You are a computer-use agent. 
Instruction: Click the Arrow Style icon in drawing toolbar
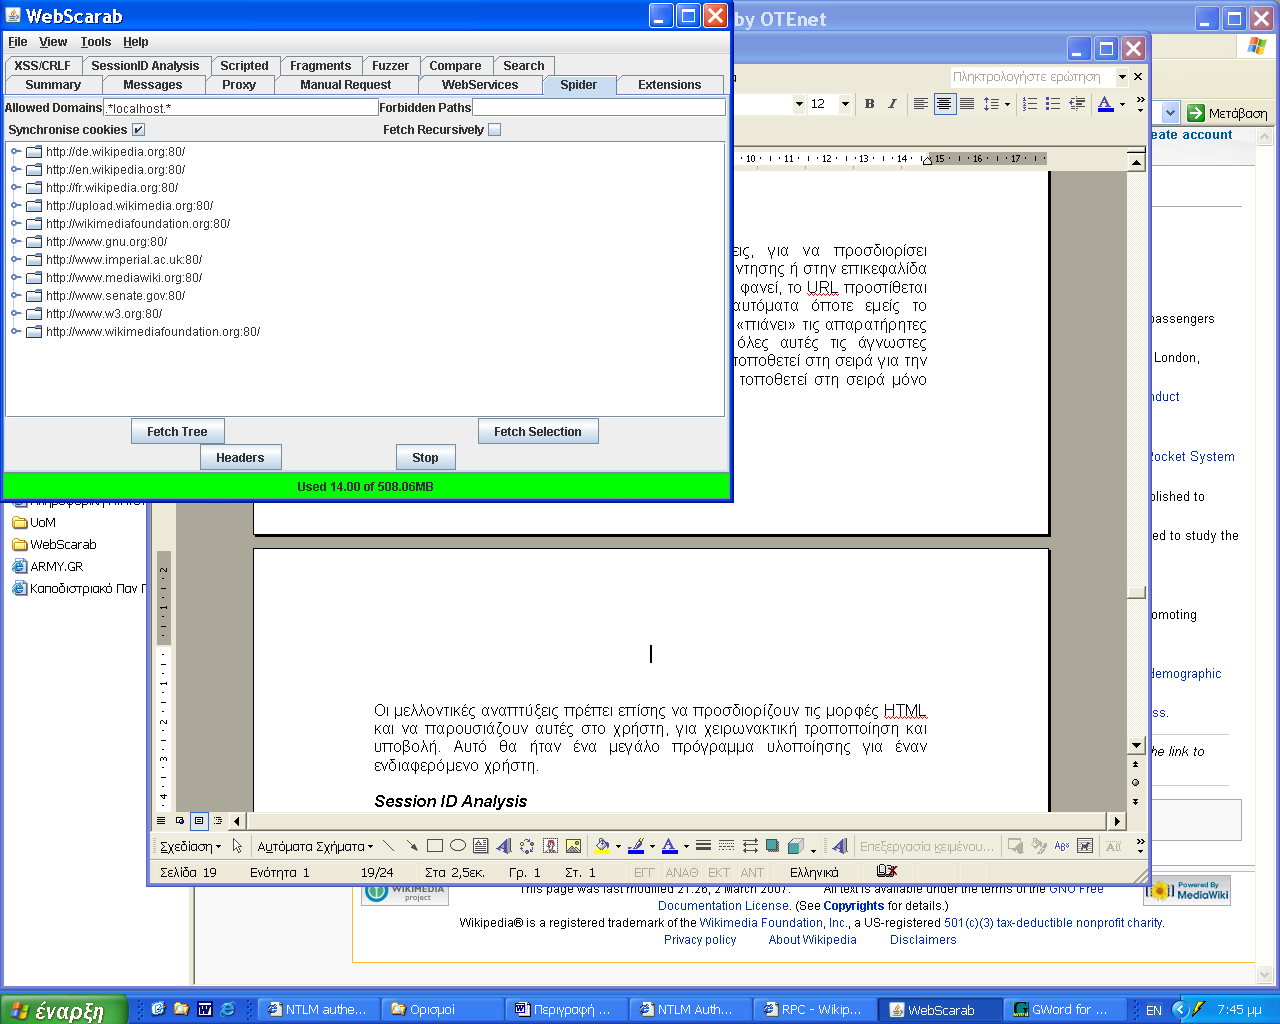[750, 846]
